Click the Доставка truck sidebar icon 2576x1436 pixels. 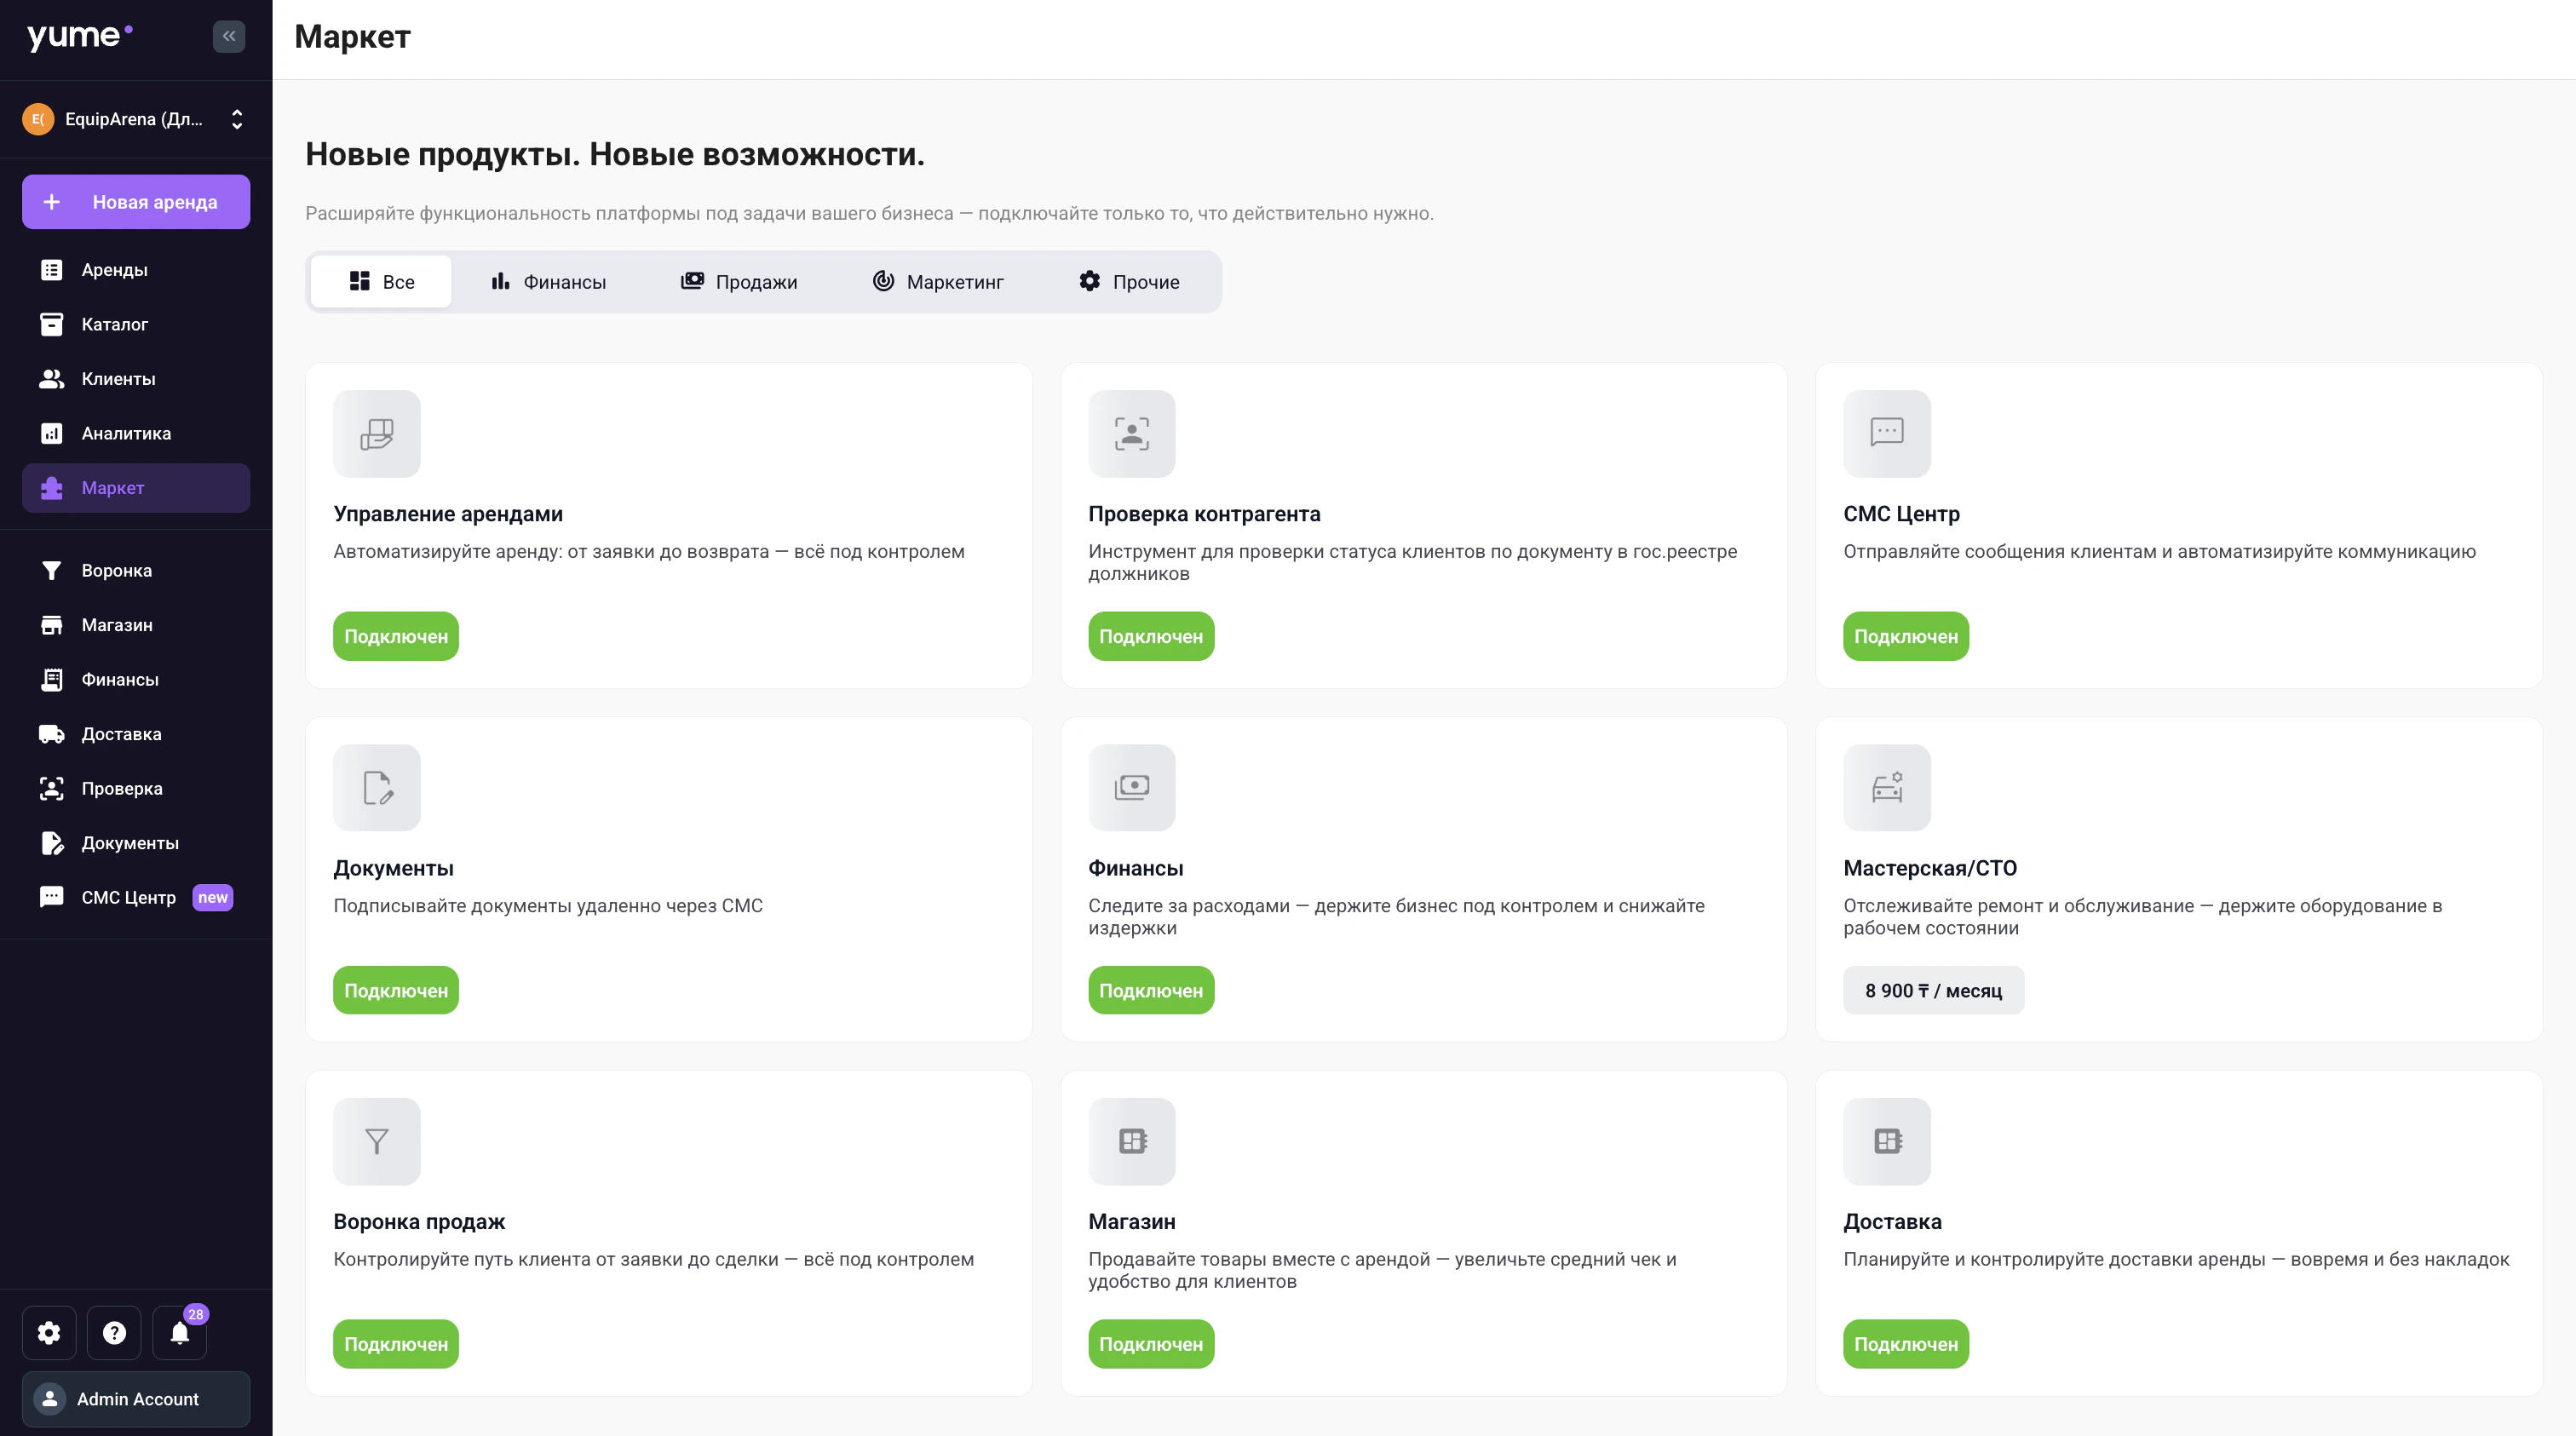click(x=51, y=734)
